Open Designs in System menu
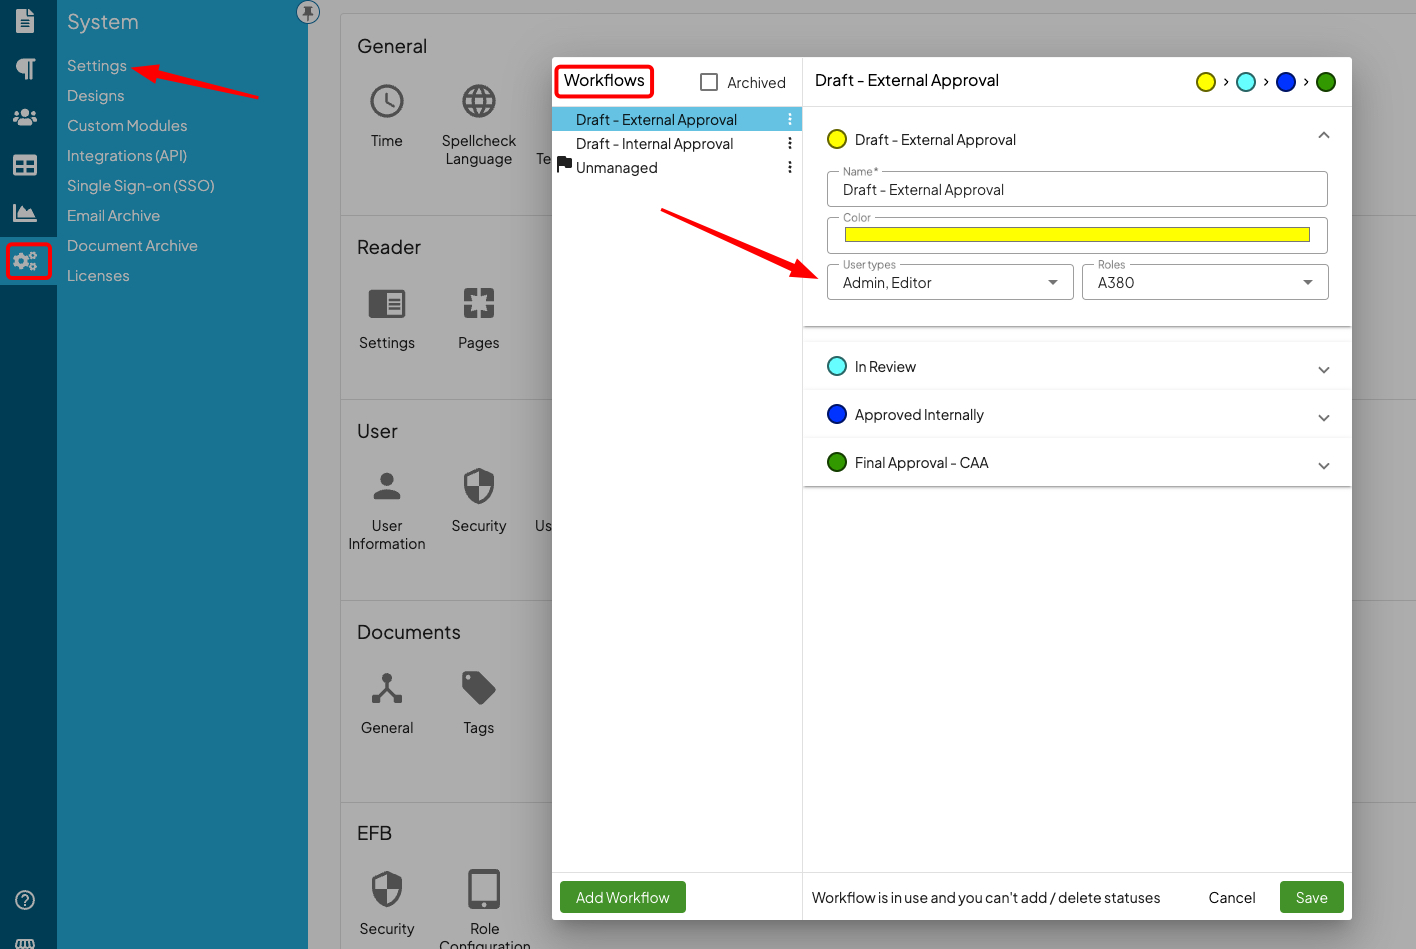Screen dimensions: 1416x949 96,96
